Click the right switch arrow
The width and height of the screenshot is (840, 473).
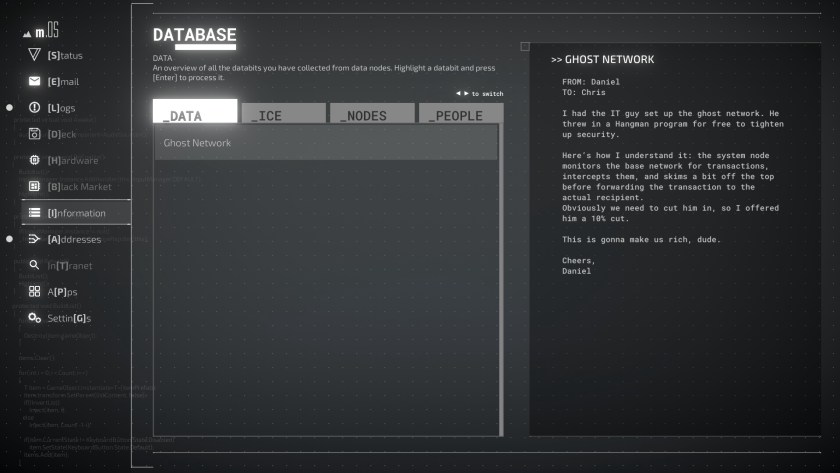click(465, 94)
